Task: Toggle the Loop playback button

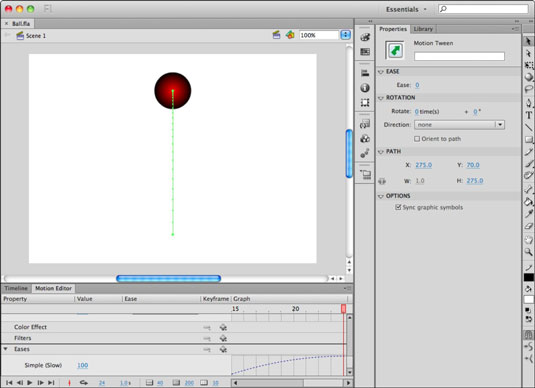Action: click(x=84, y=383)
